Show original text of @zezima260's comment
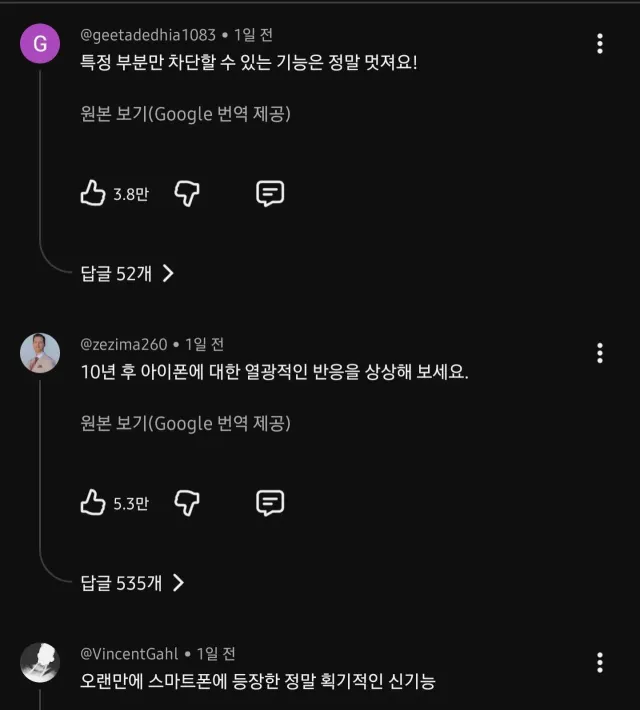This screenshot has width=640, height=710. (185, 424)
